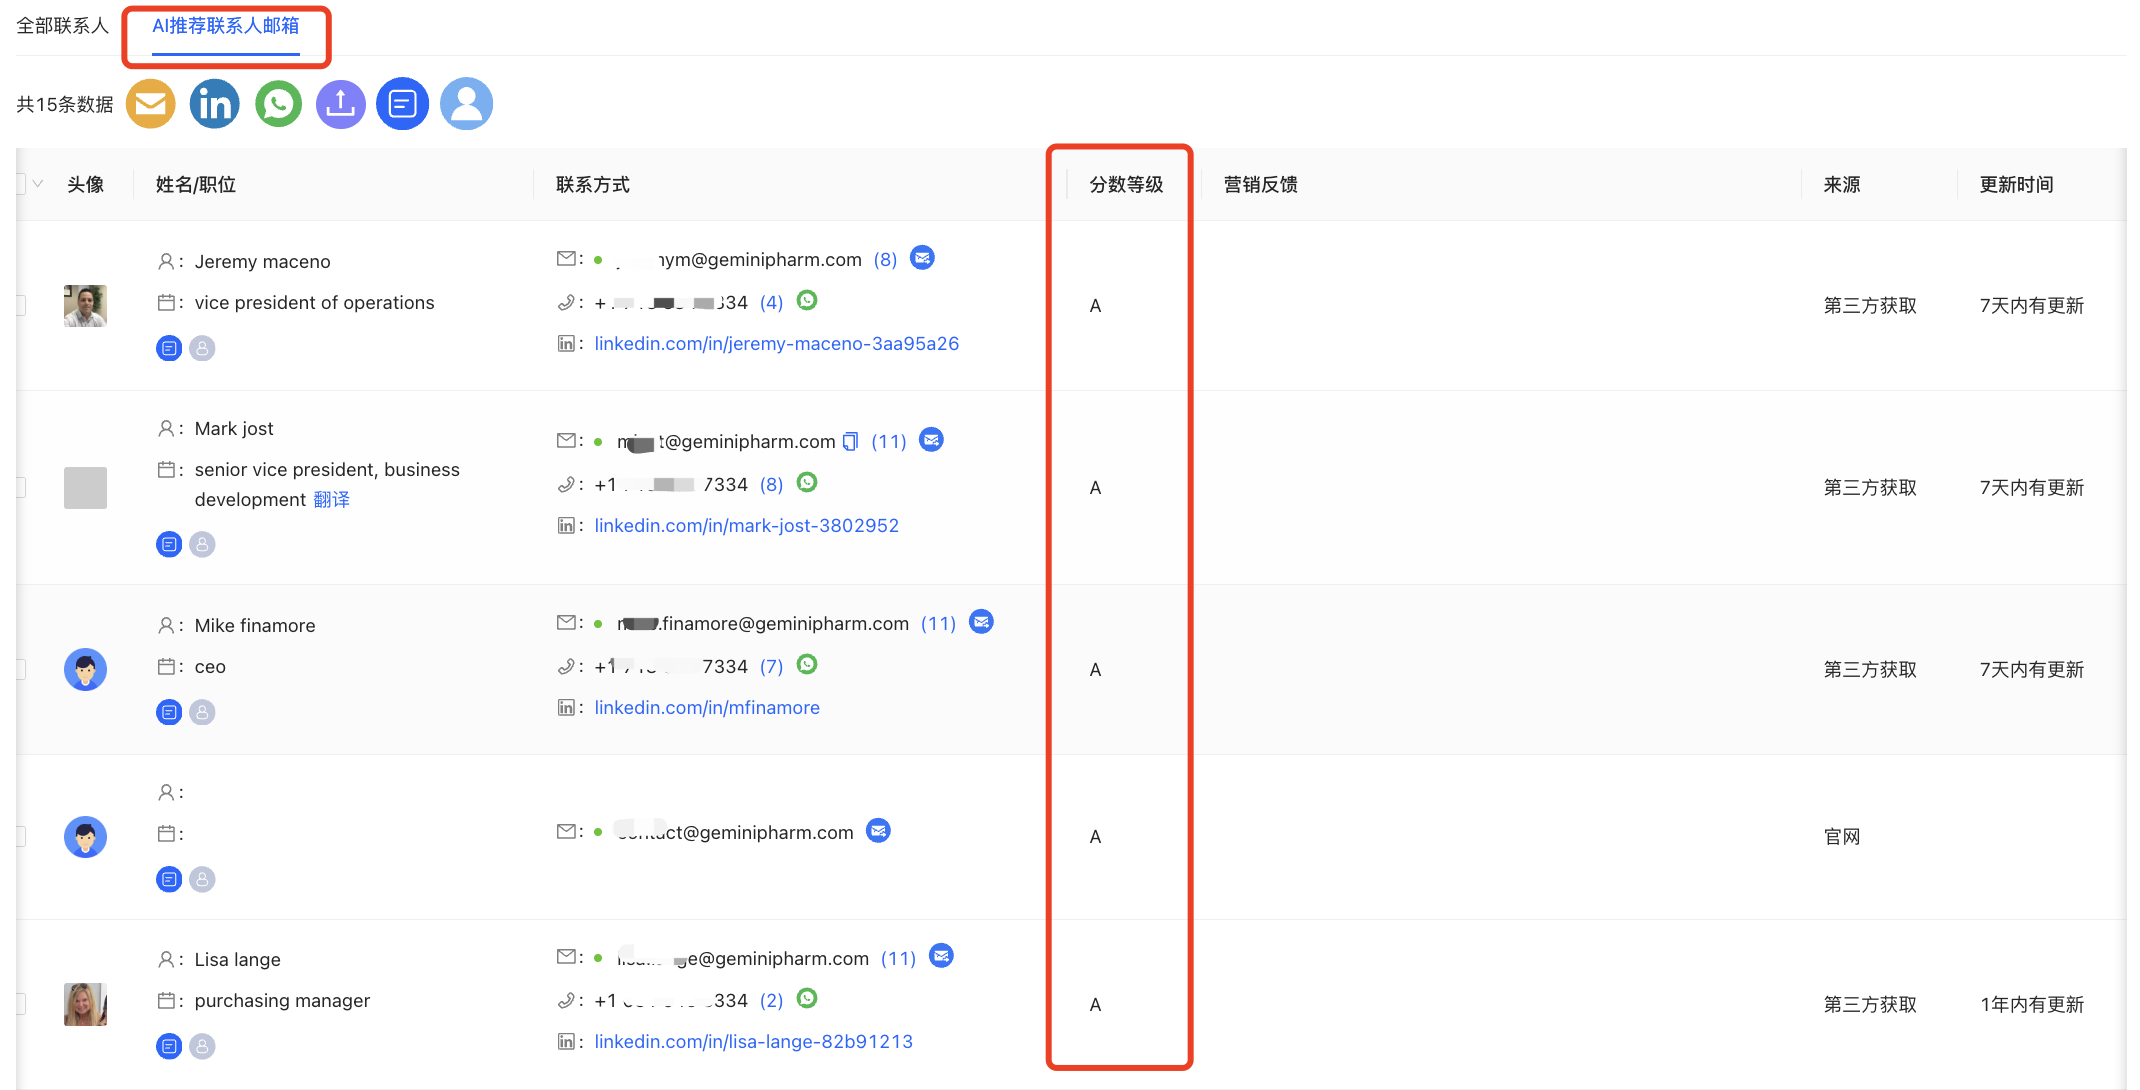
Task: Click the green WhatsApp toolbar icon
Action: point(279,104)
